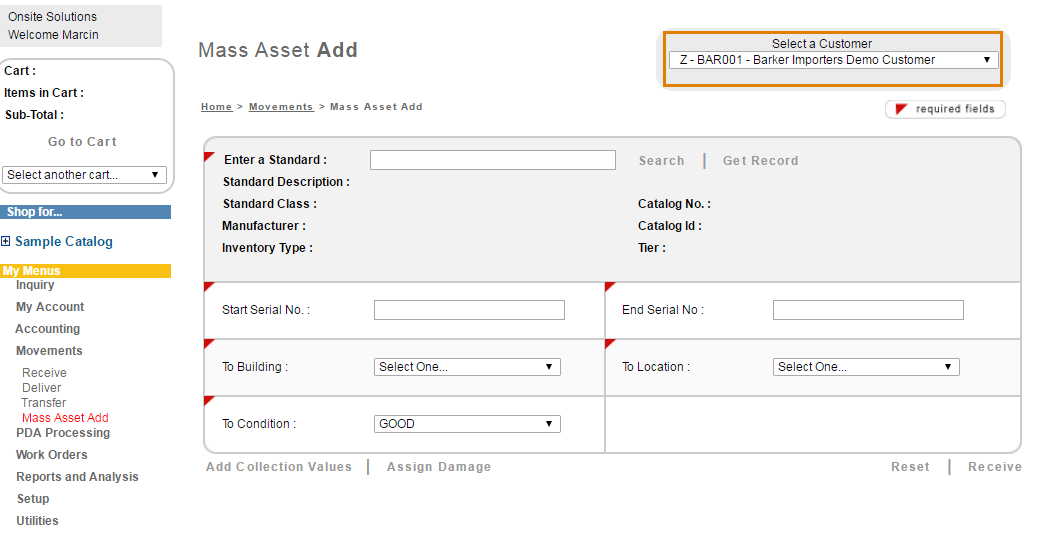Image resolution: width=1061 pixels, height=539 pixels.
Task: Click the Start Serial No. input field
Action: tap(469, 310)
